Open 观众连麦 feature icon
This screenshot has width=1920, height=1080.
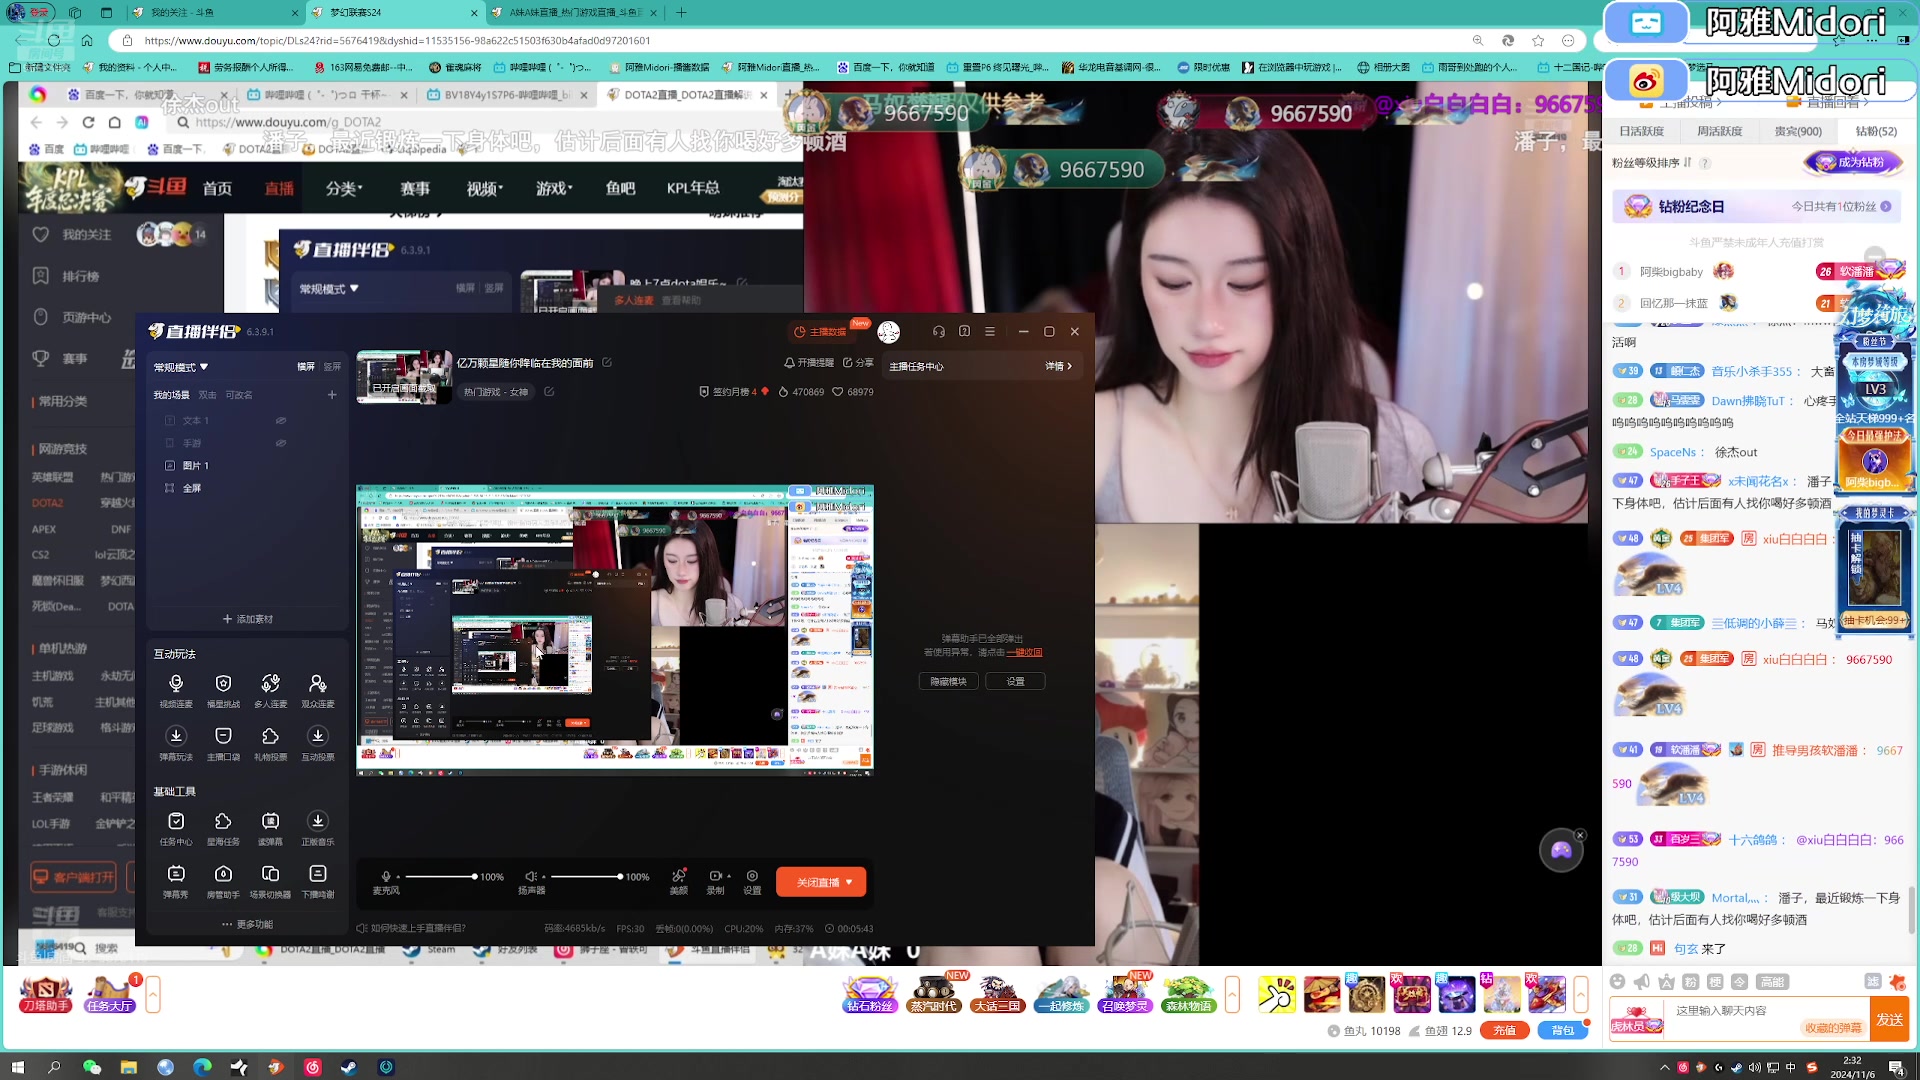318,689
